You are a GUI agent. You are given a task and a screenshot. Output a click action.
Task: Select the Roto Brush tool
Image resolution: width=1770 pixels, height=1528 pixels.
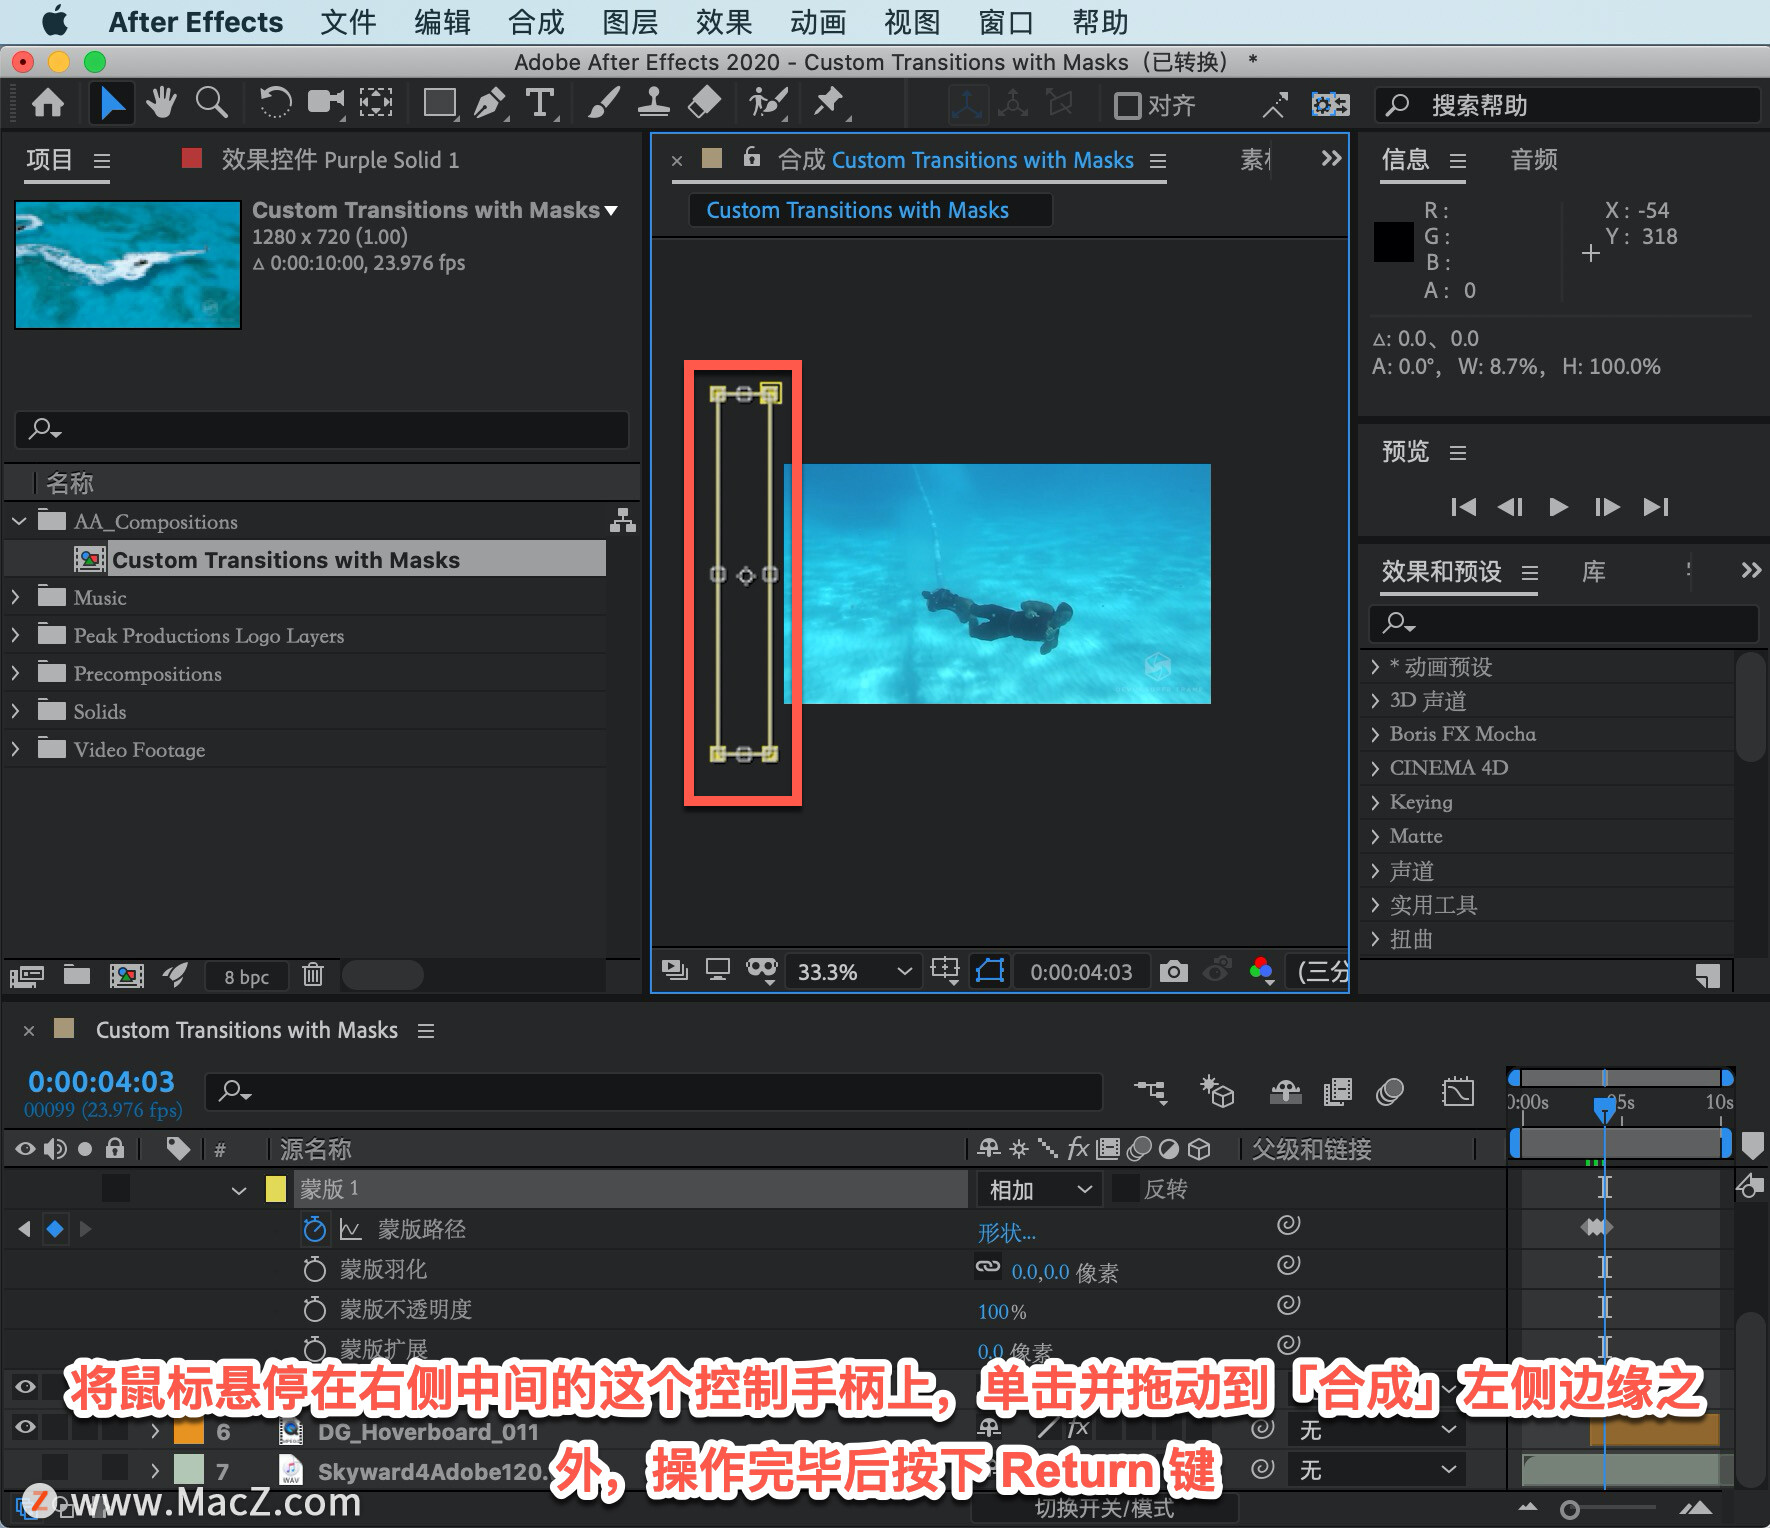pyautogui.click(x=768, y=103)
